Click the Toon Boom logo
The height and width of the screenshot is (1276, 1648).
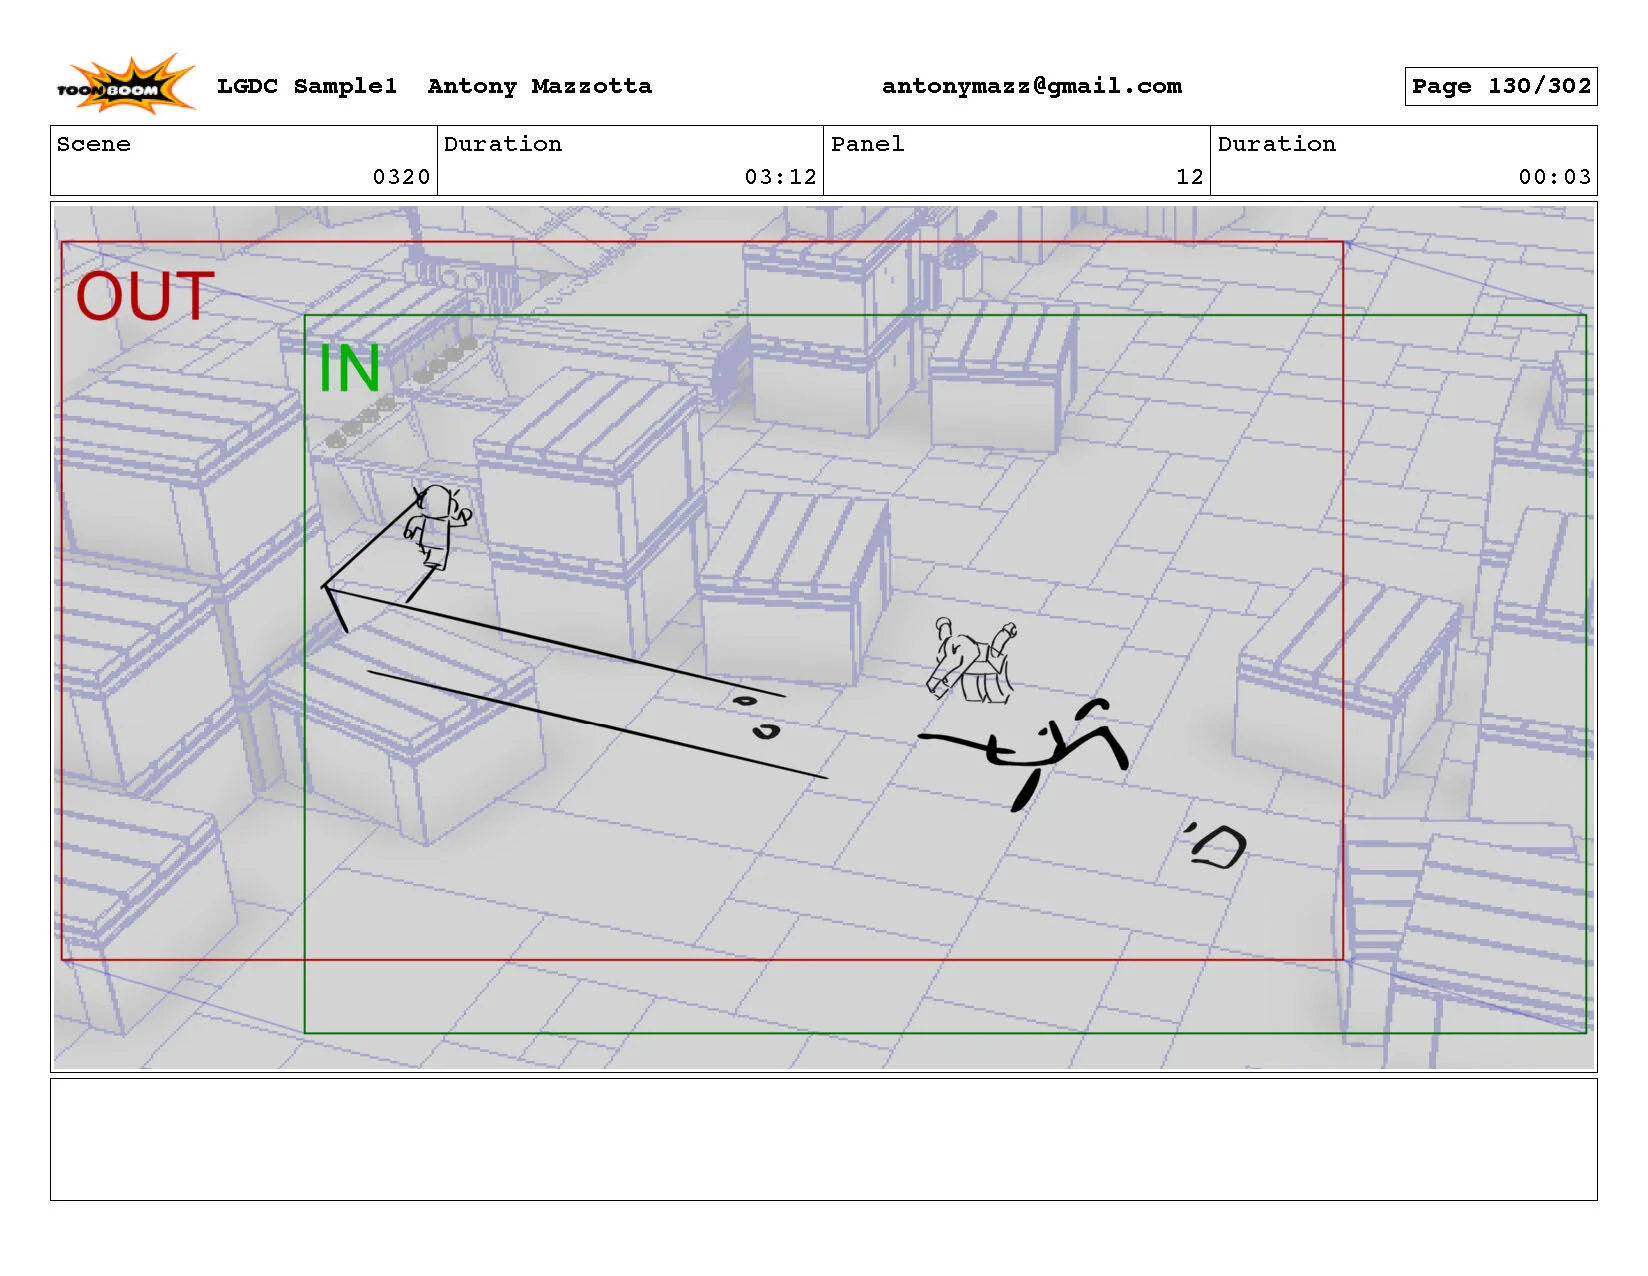coord(125,84)
